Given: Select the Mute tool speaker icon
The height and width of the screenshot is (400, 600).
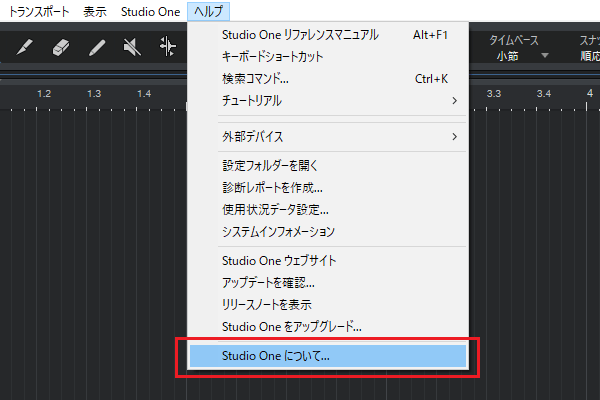Looking at the screenshot, I should coord(132,47).
